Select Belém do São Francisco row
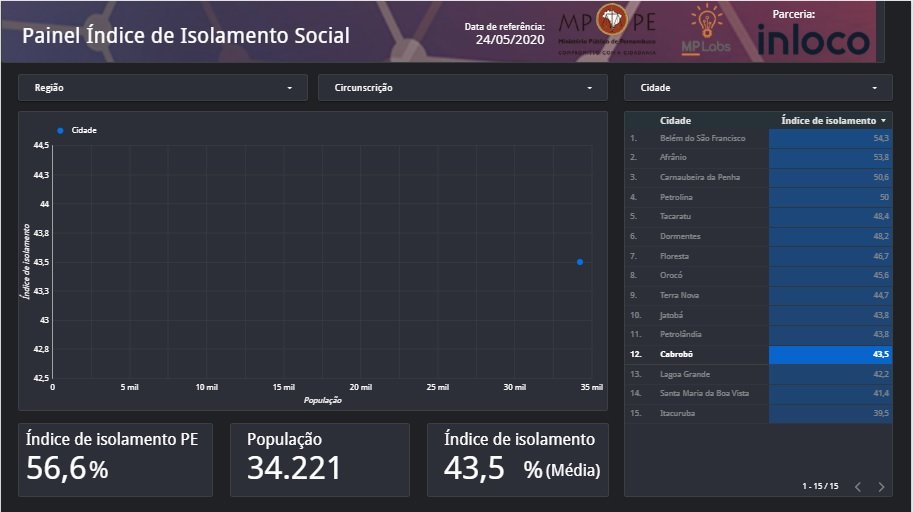Image resolution: width=913 pixels, height=512 pixels. click(702, 138)
